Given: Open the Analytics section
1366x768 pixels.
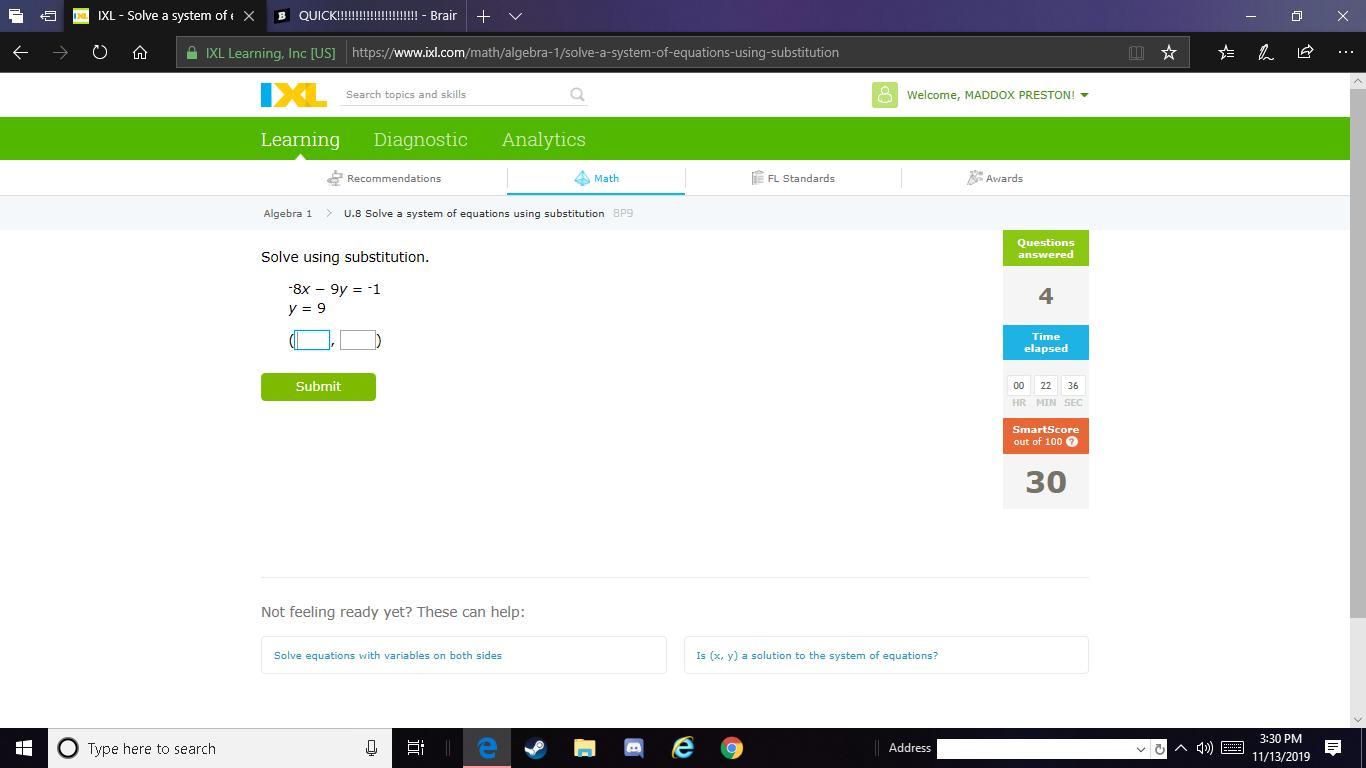Looking at the screenshot, I should pyautogui.click(x=543, y=139).
